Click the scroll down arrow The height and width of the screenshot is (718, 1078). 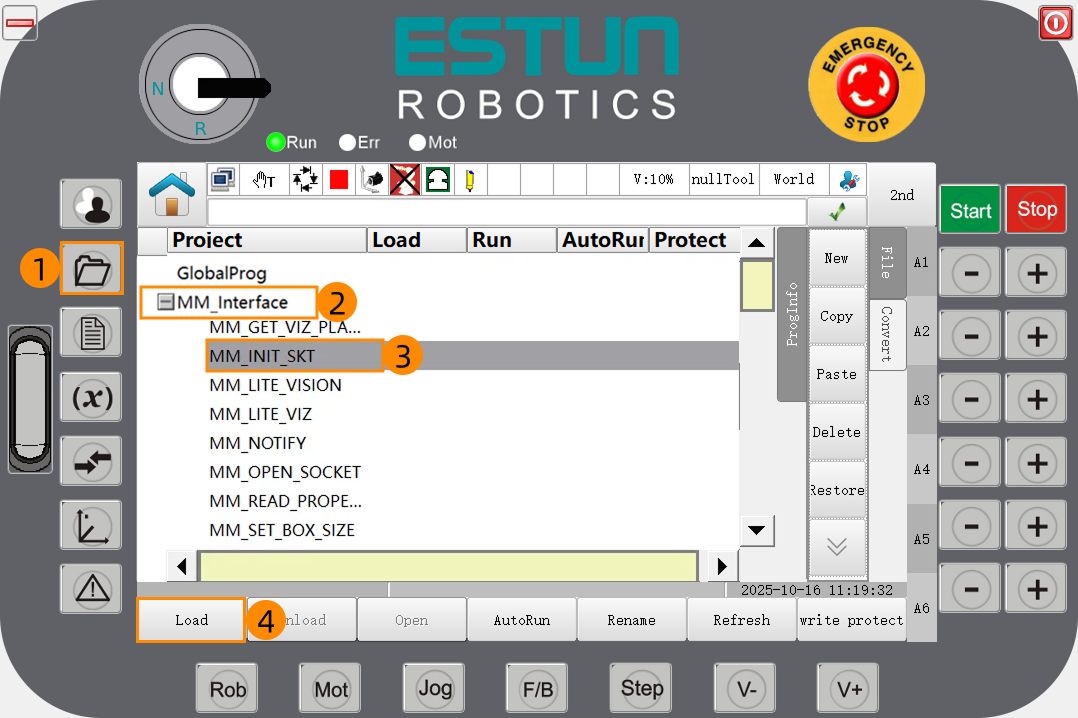click(756, 530)
